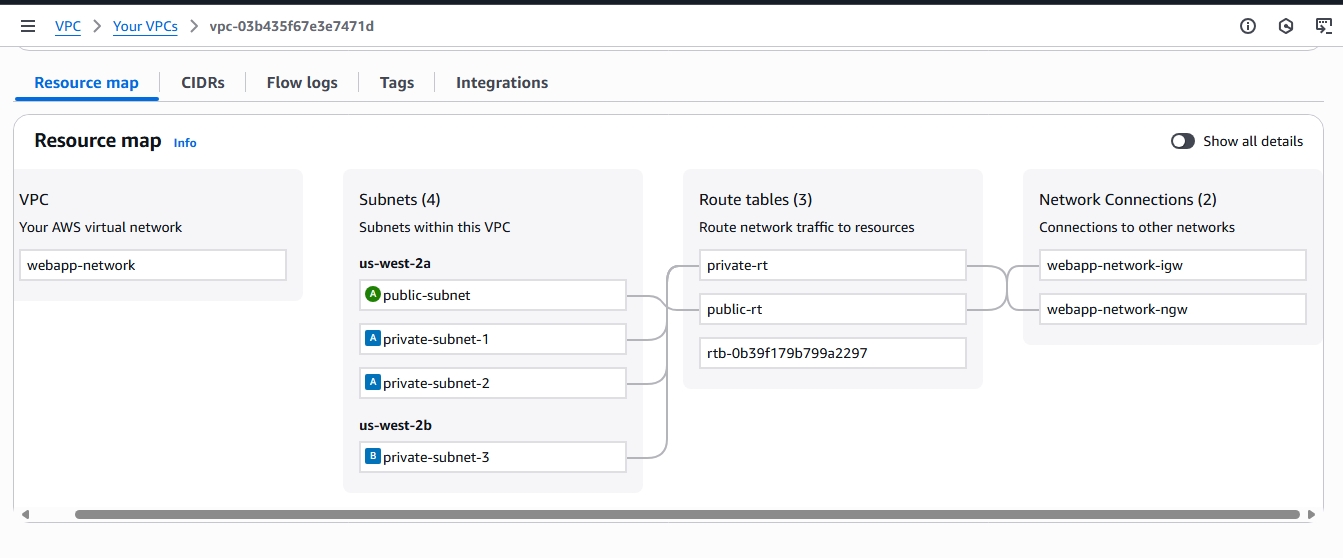This screenshot has height=558, width=1343.
Task: Open the Flow logs tab
Action: 302,83
